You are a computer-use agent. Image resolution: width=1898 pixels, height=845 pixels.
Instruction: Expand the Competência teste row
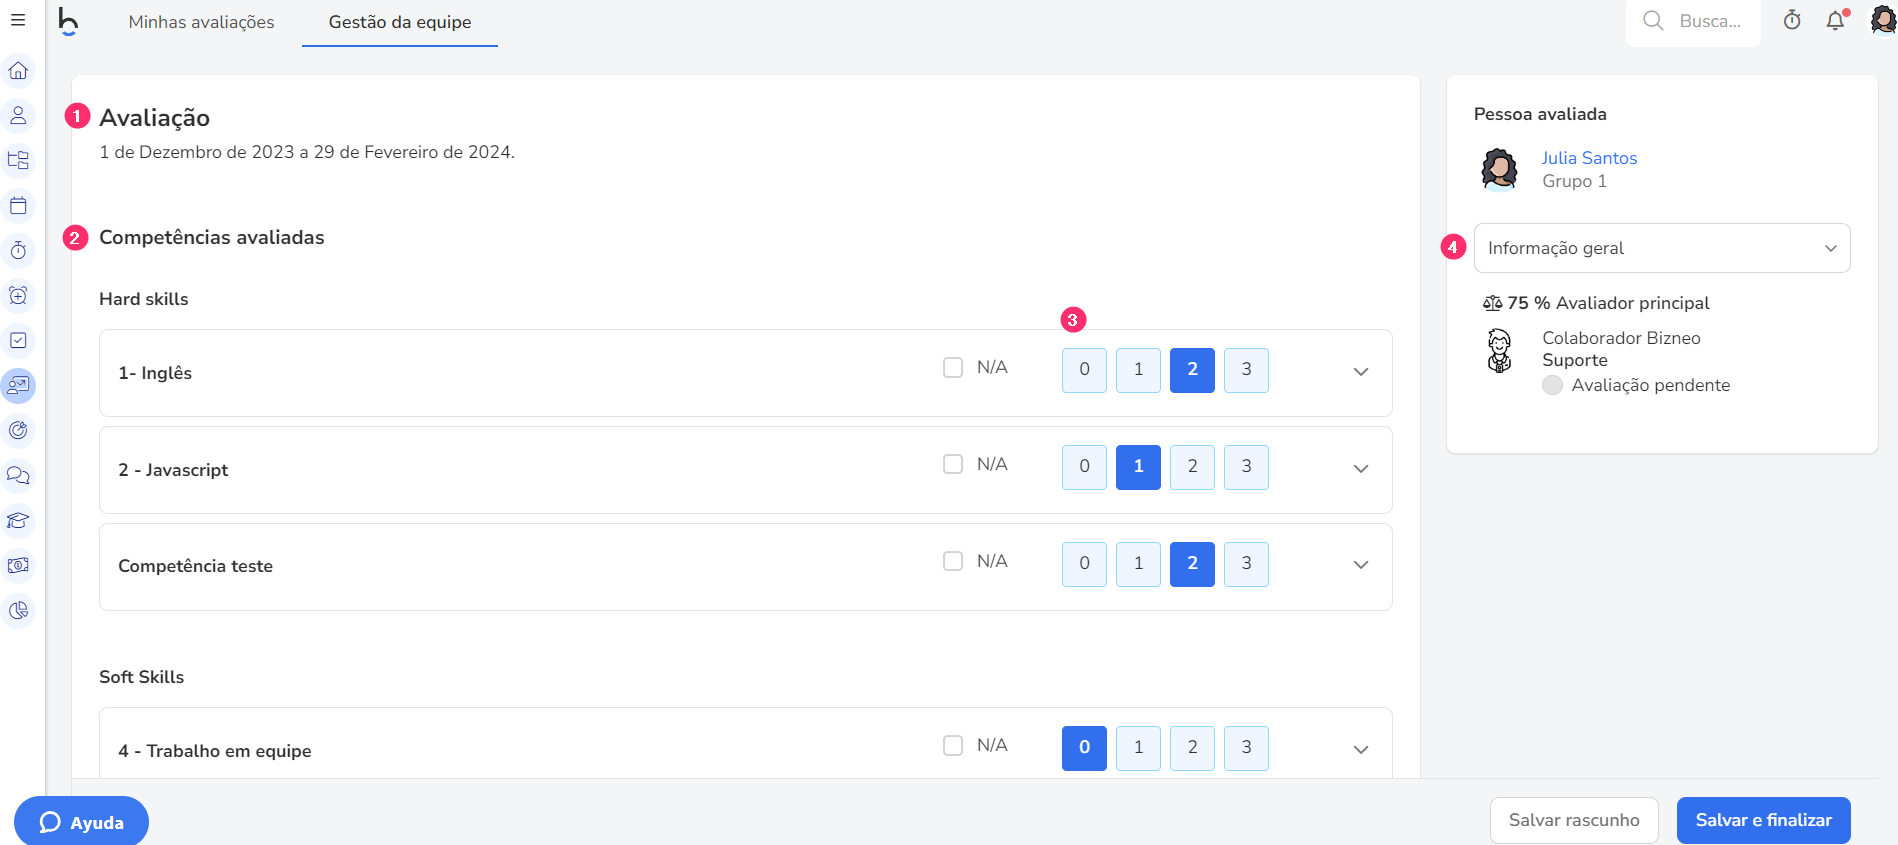click(x=1361, y=565)
